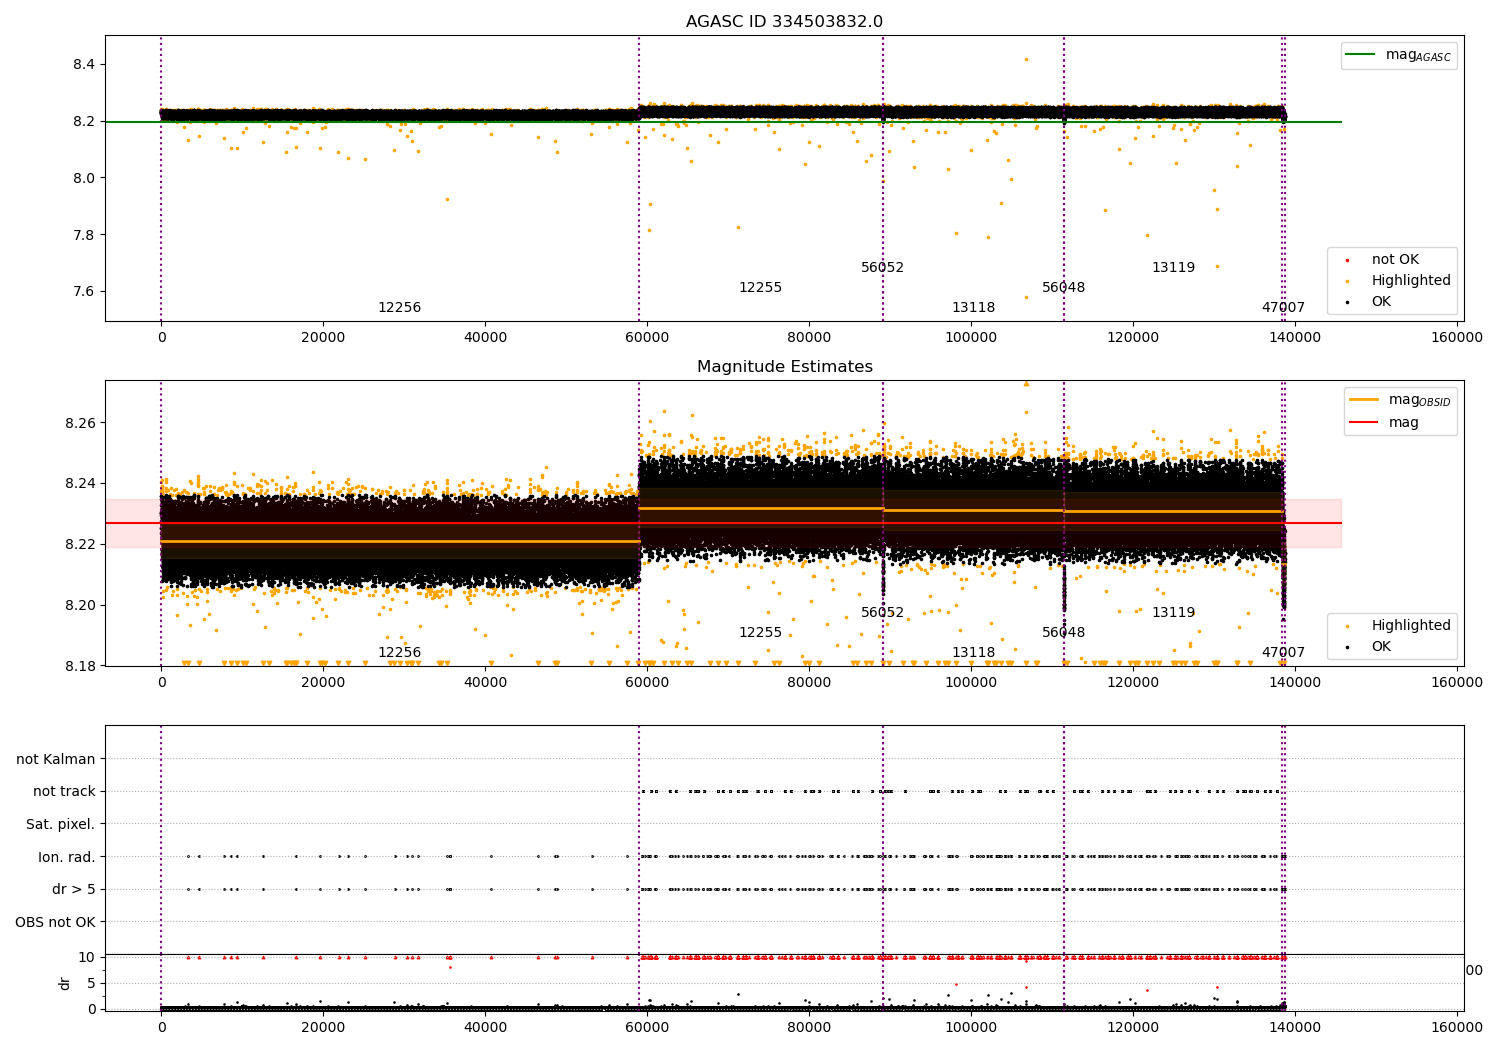Viewport: 1500px width, 1050px height.
Task: Click the 8.26 y-axis tick label
Action: [80, 423]
